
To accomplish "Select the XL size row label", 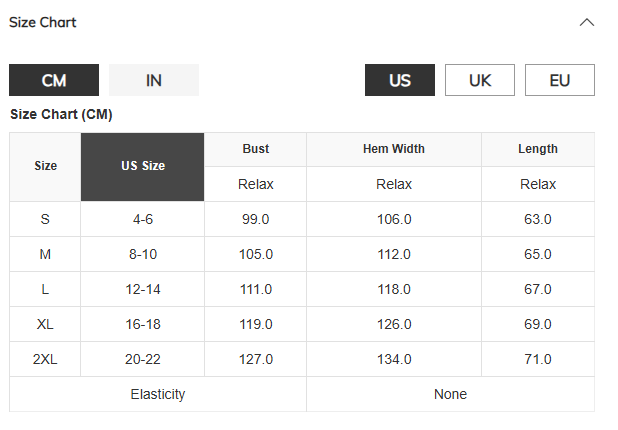I will (x=45, y=324).
